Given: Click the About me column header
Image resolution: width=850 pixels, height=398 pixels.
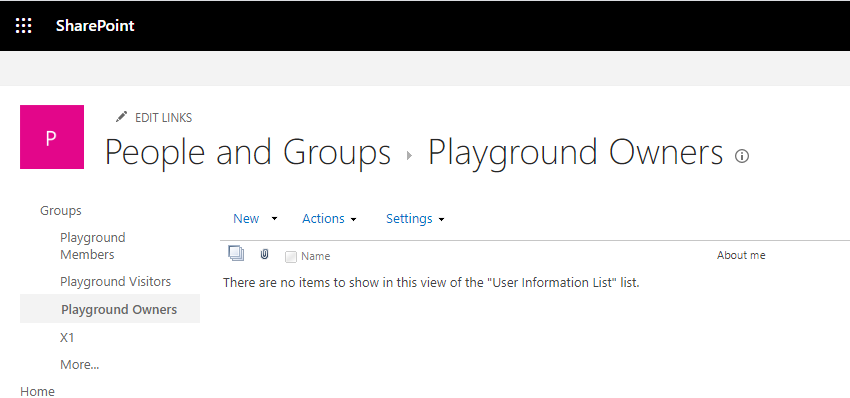Looking at the screenshot, I should point(741,255).
